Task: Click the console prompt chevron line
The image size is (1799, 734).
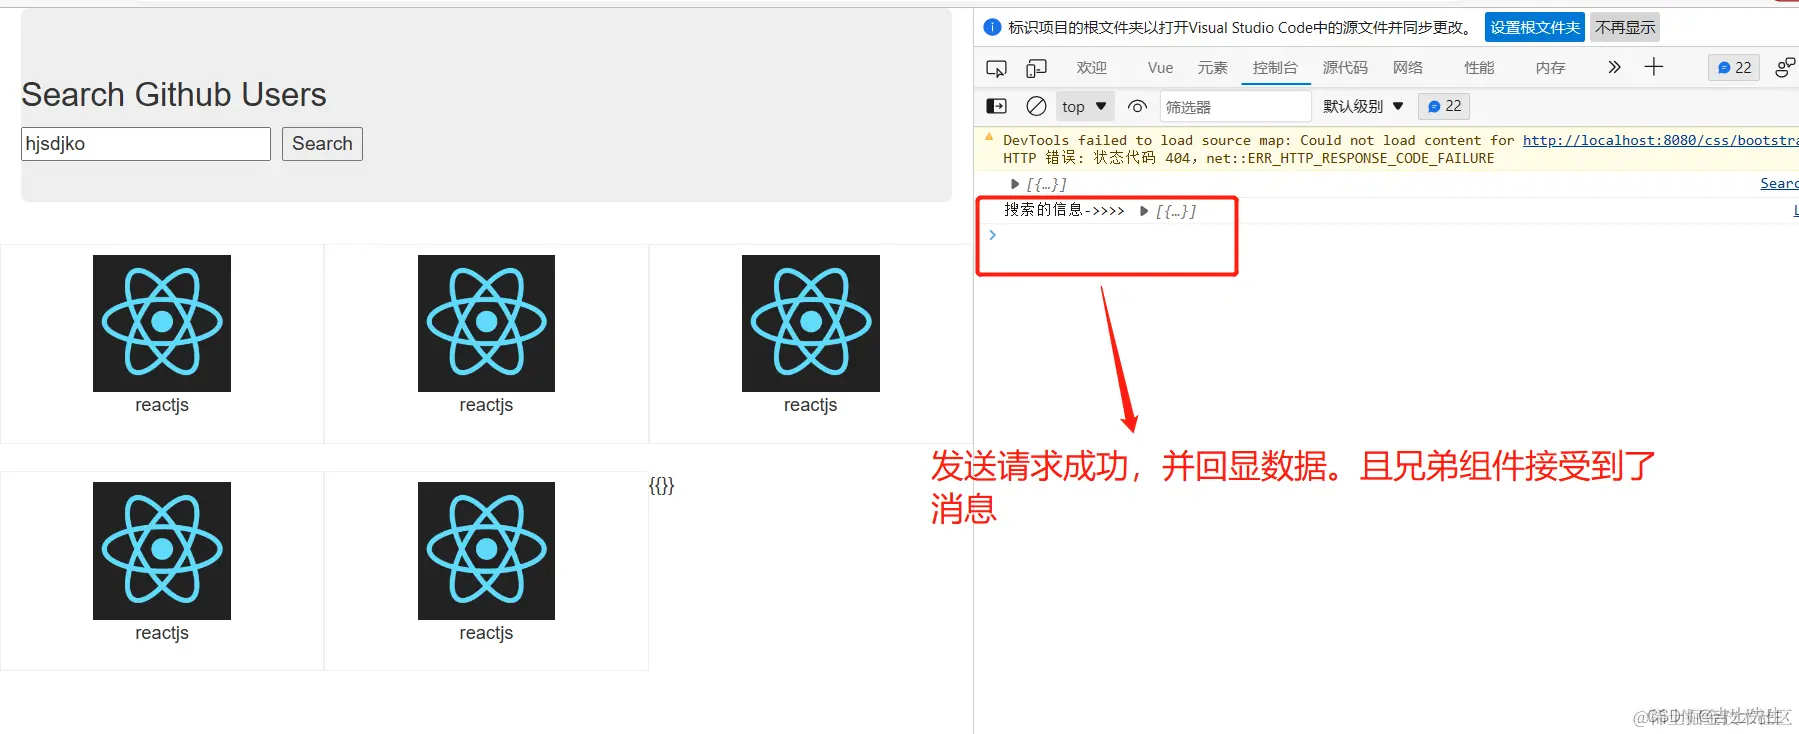Action: (992, 235)
